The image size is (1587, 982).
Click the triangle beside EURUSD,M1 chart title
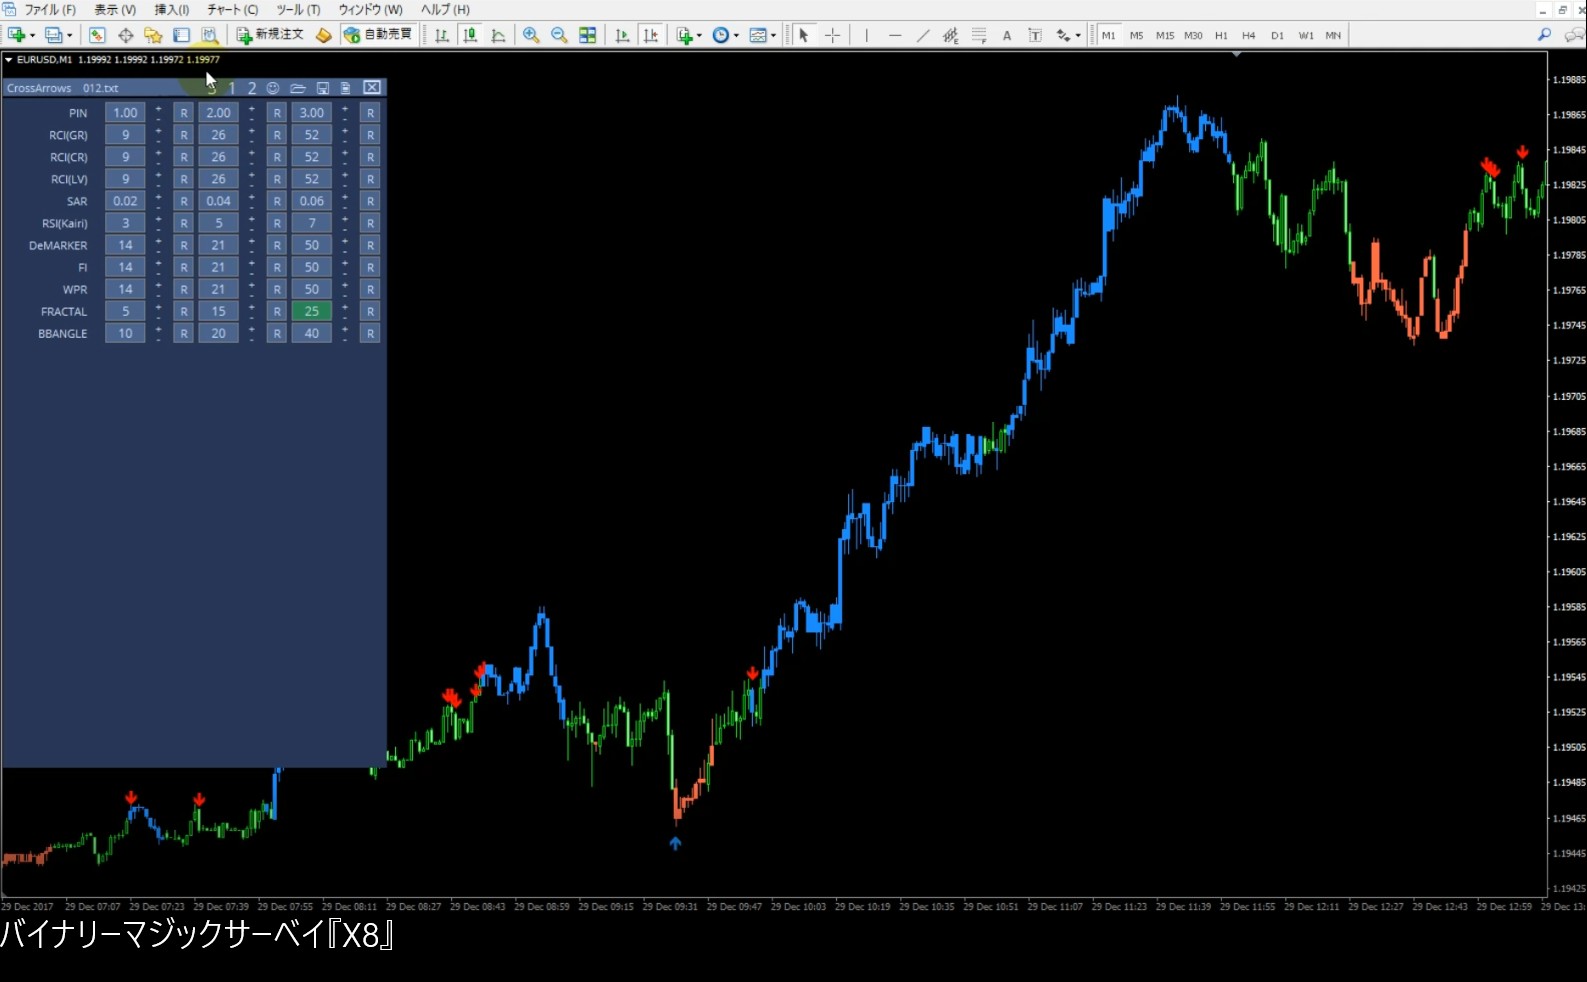9,60
